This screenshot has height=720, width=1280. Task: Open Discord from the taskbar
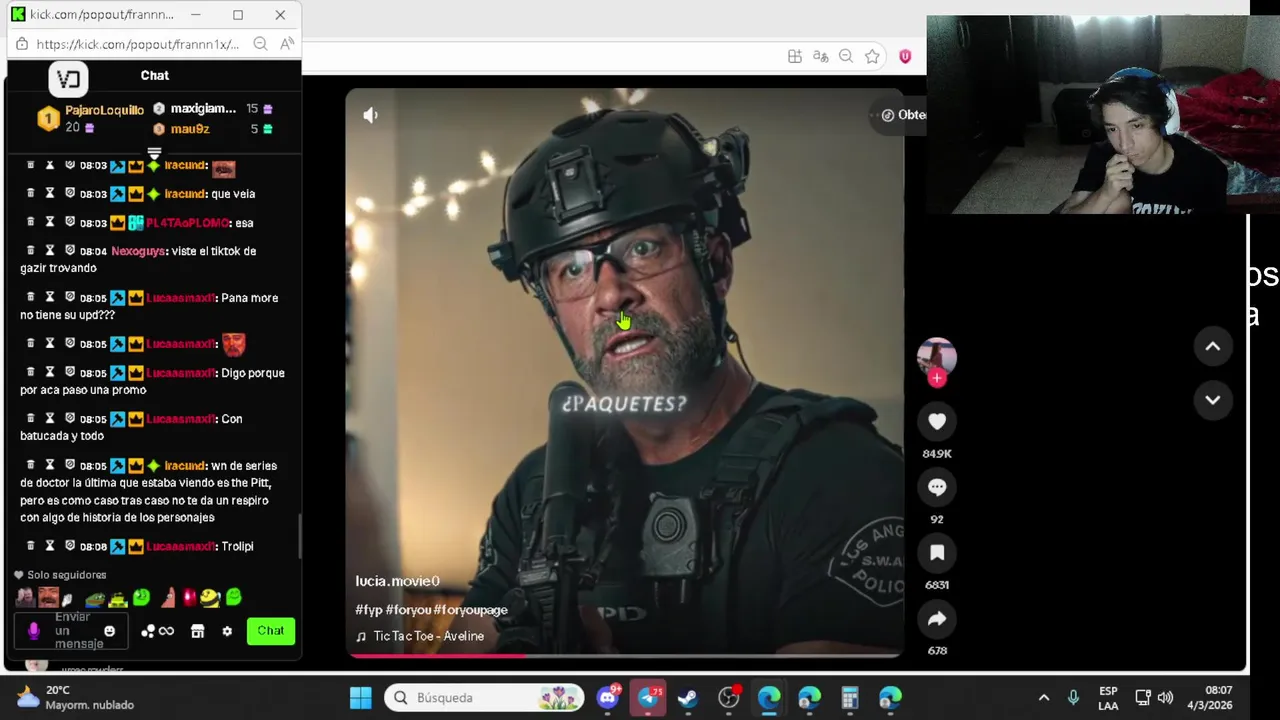click(607, 698)
